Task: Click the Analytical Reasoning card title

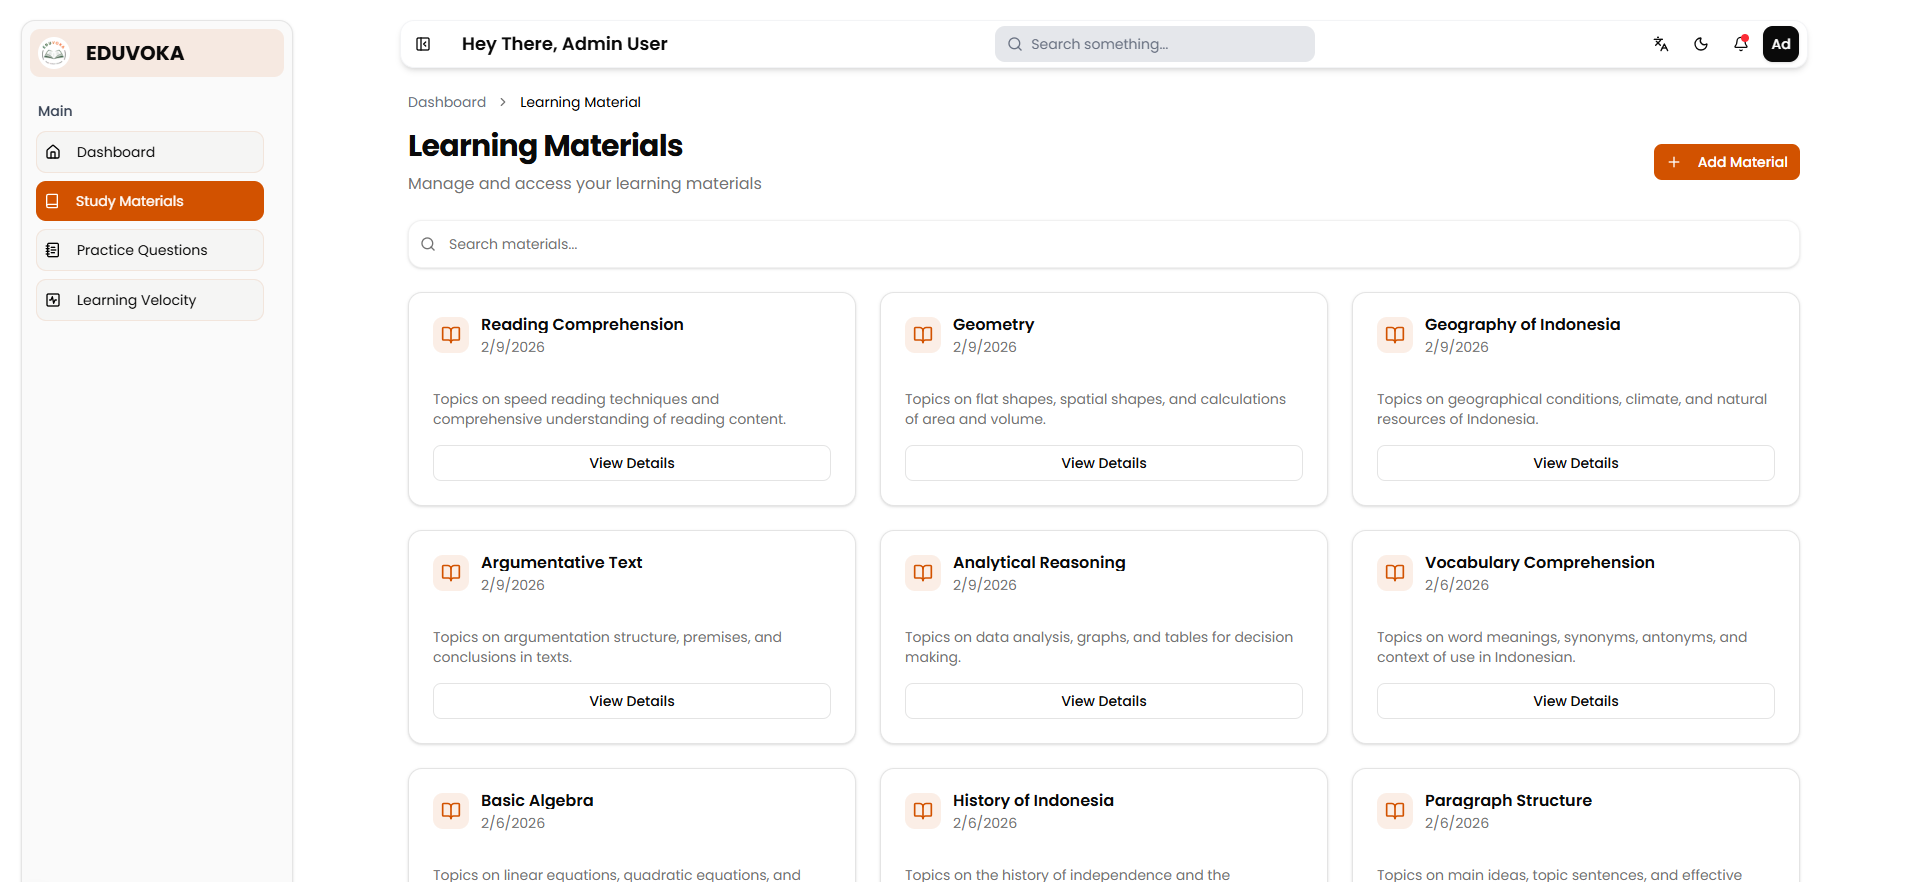Action: click(1039, 562)
